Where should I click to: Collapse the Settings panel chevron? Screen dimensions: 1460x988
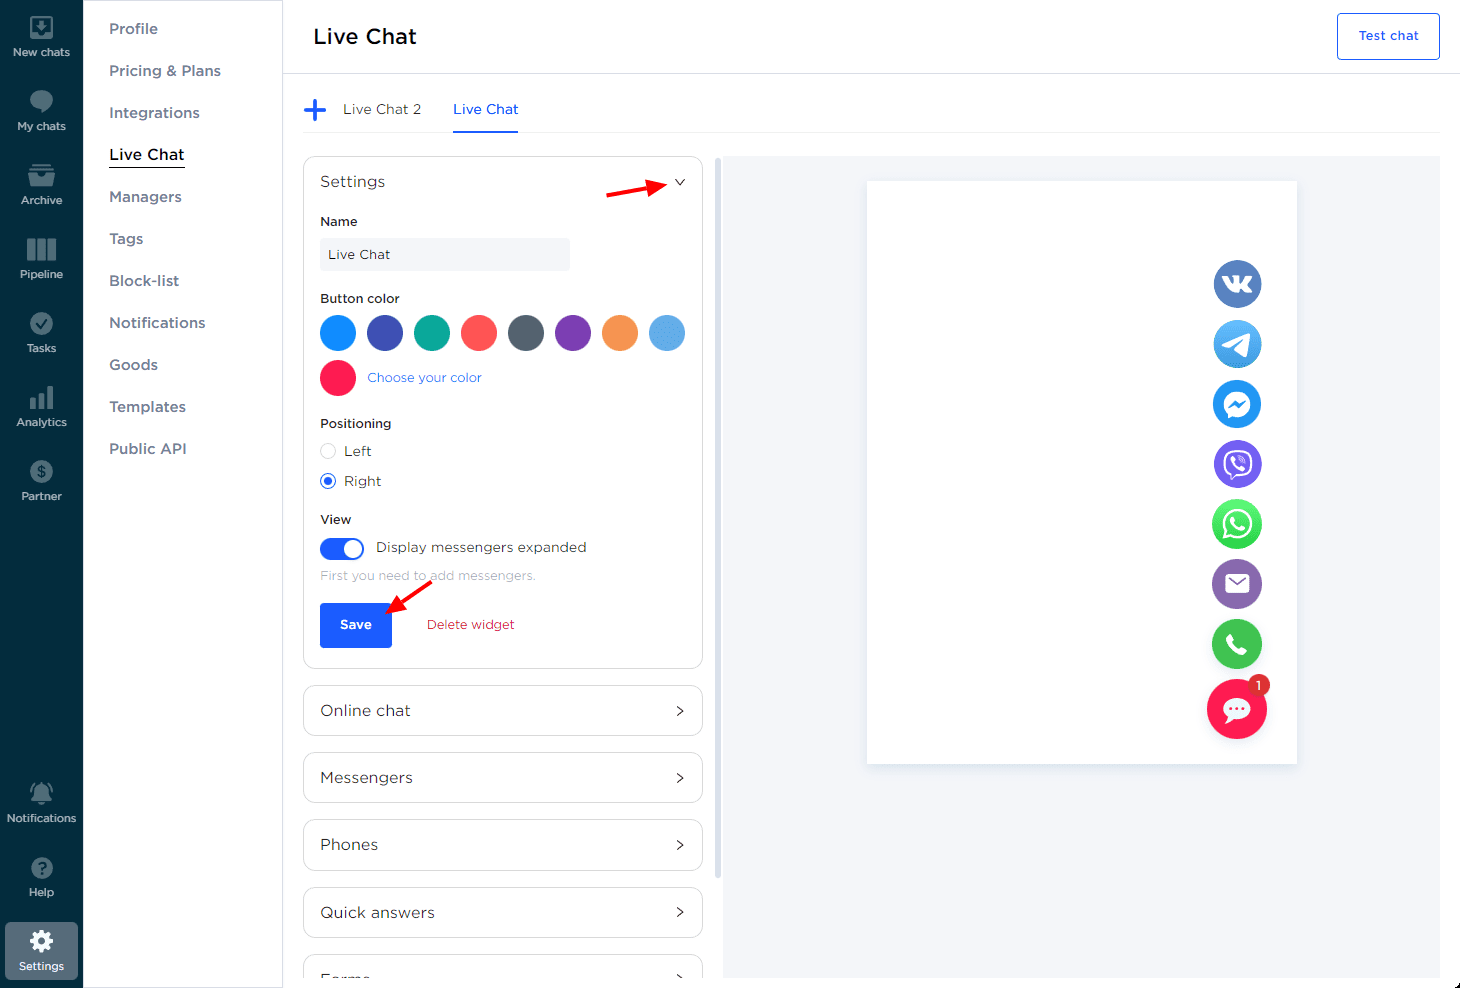(680, 182)
